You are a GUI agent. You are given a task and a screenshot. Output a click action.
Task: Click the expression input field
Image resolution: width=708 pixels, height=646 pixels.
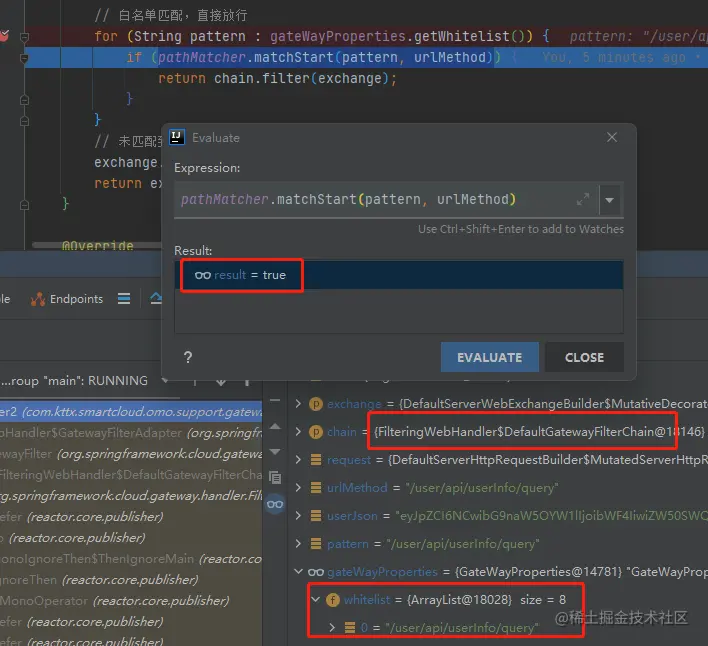(x=386, y=200)
